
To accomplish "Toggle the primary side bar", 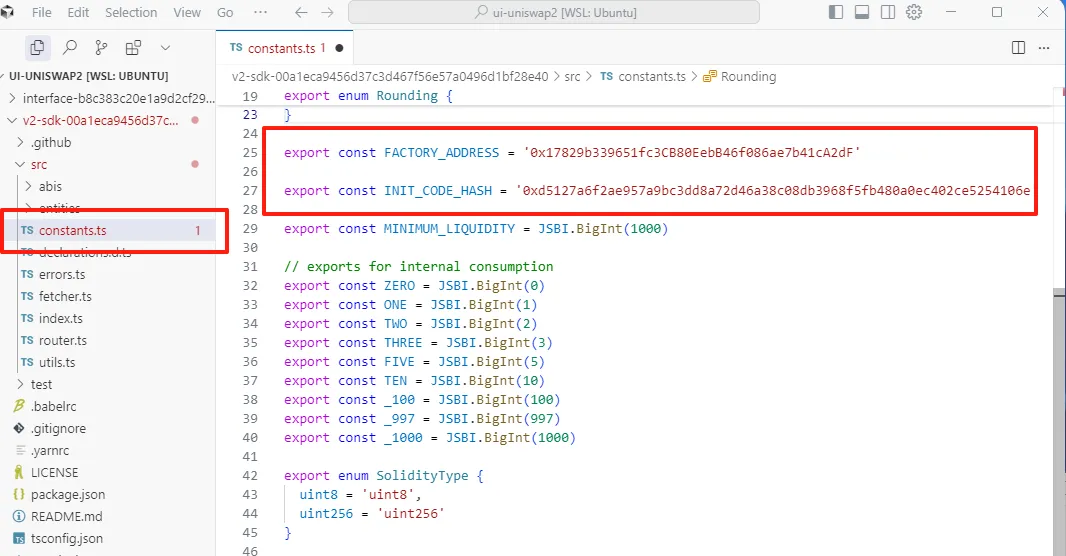I will (x=836, y=12).
